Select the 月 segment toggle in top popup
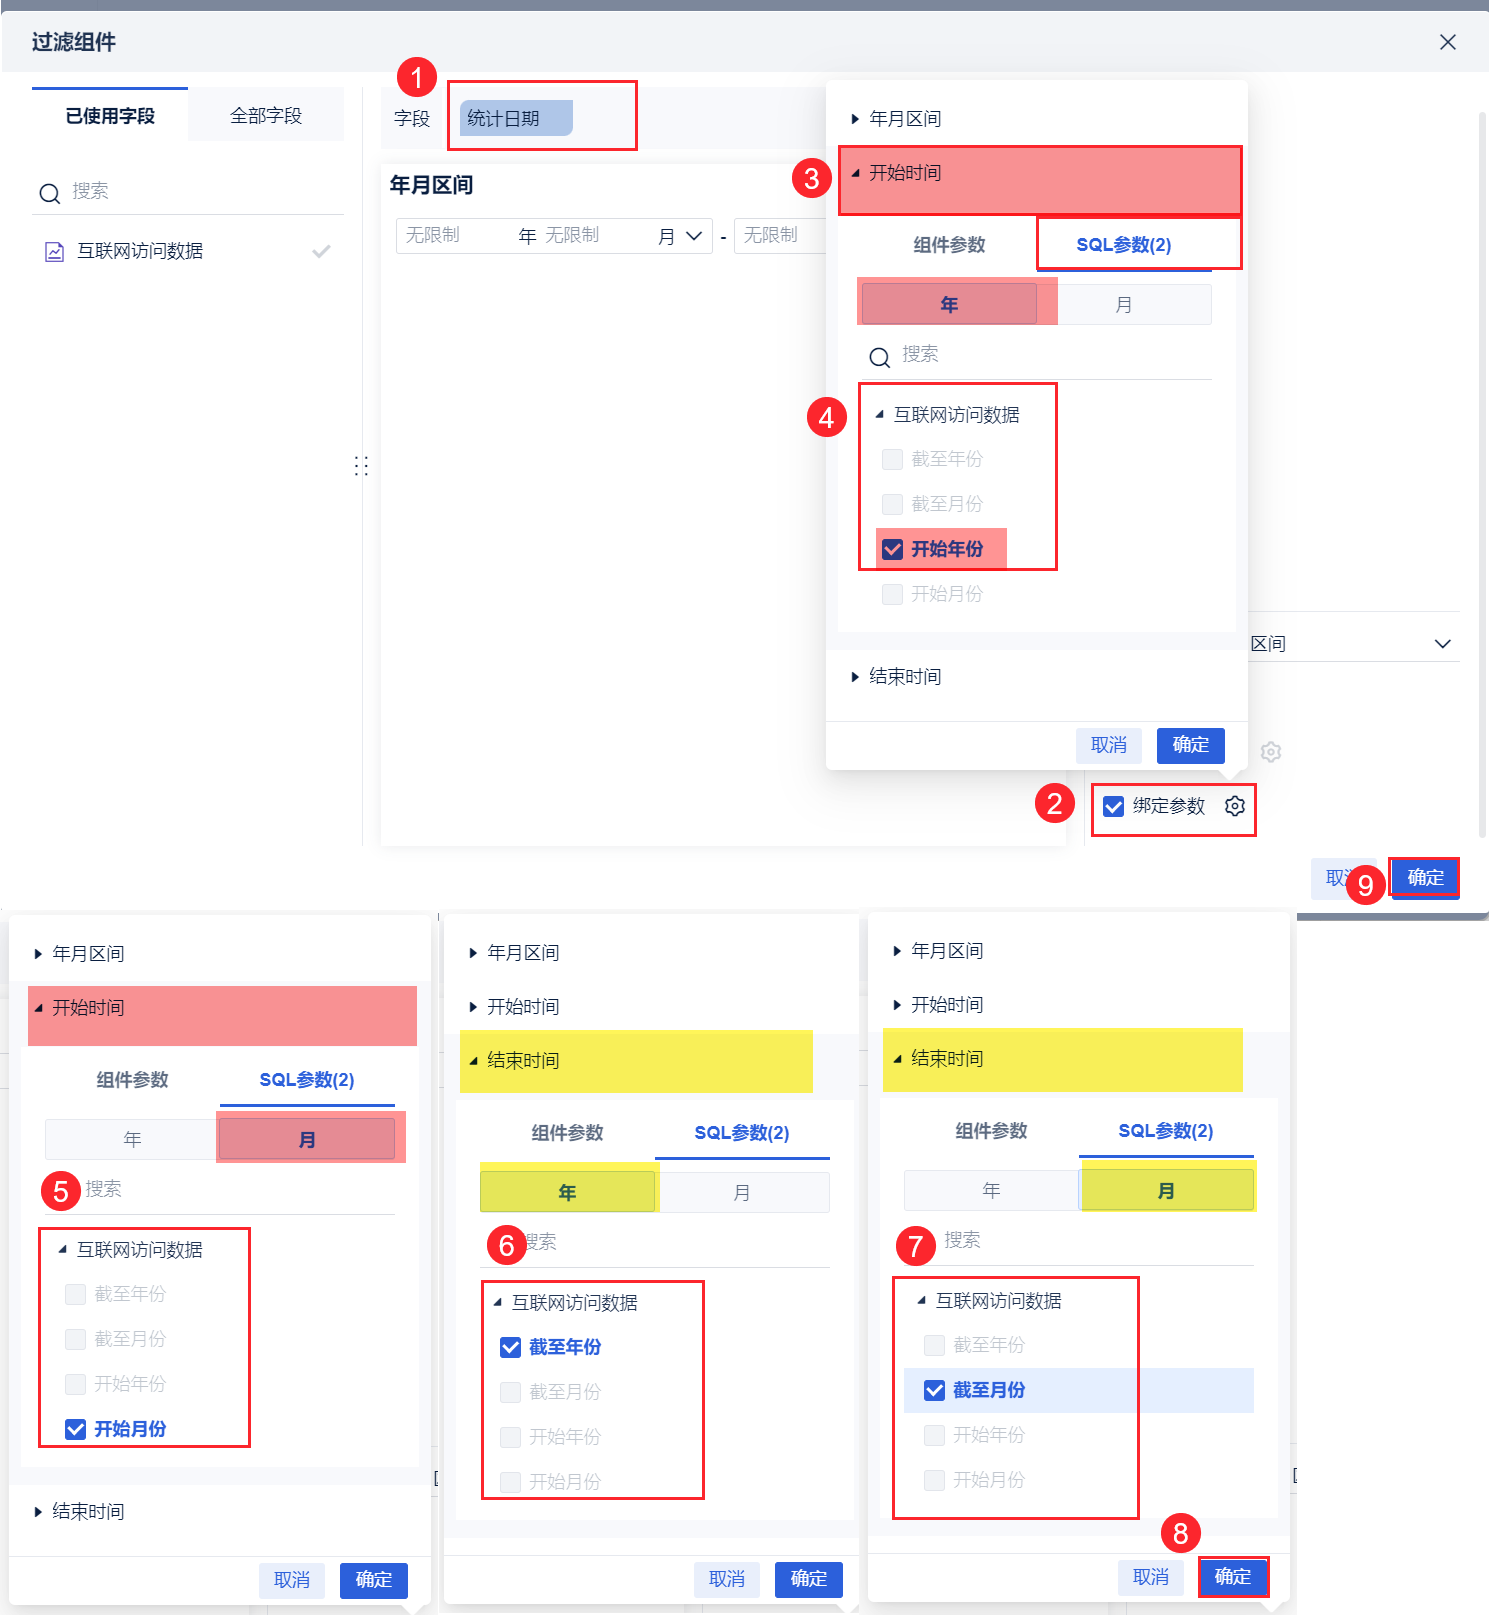 point(1123,305)
